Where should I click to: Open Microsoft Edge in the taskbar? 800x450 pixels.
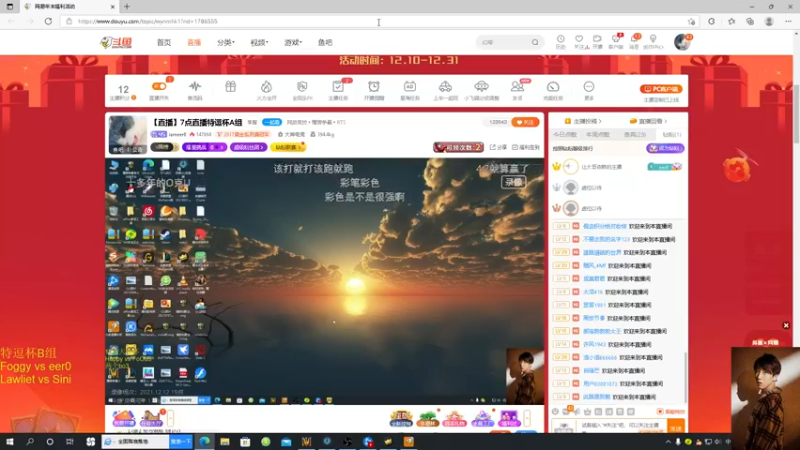tap(205, 442)
